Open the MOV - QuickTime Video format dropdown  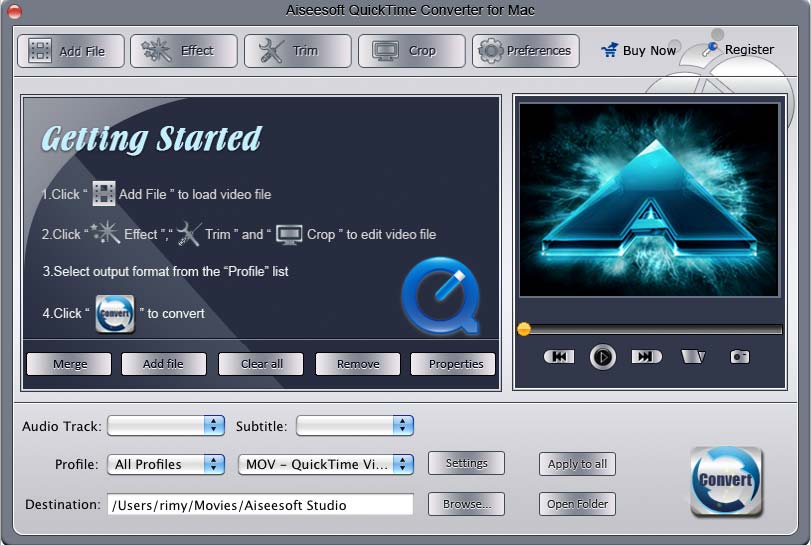pos(326,464)
